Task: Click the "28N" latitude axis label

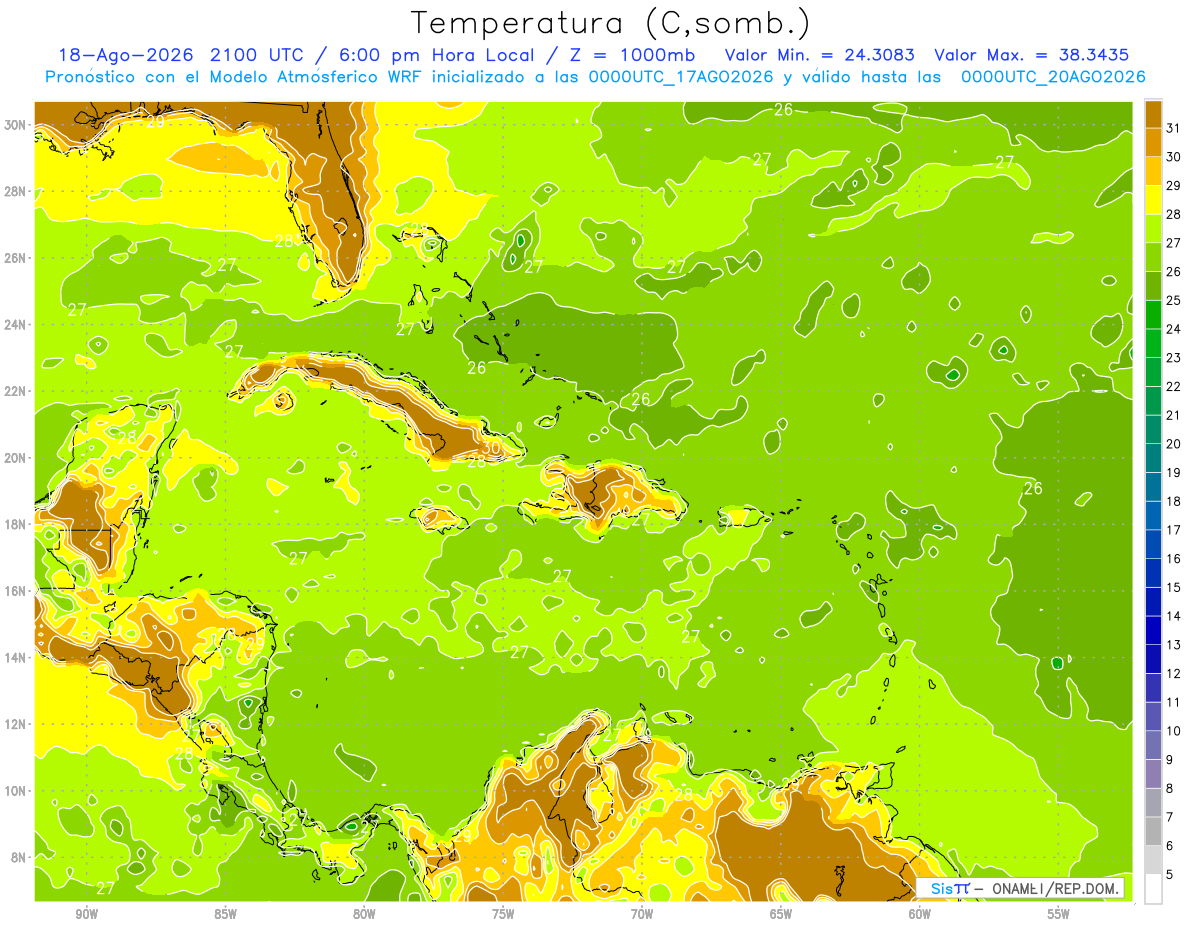Action: tap(17, 191)
